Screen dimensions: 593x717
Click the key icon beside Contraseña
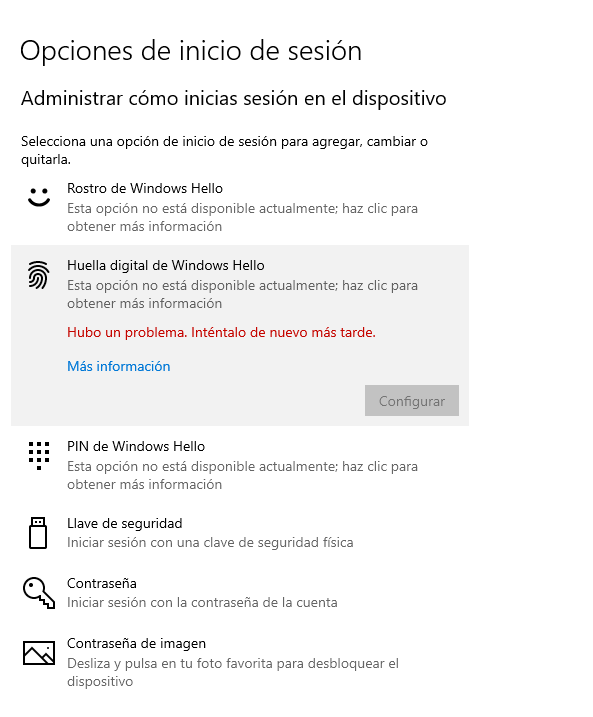pos(39,593)
